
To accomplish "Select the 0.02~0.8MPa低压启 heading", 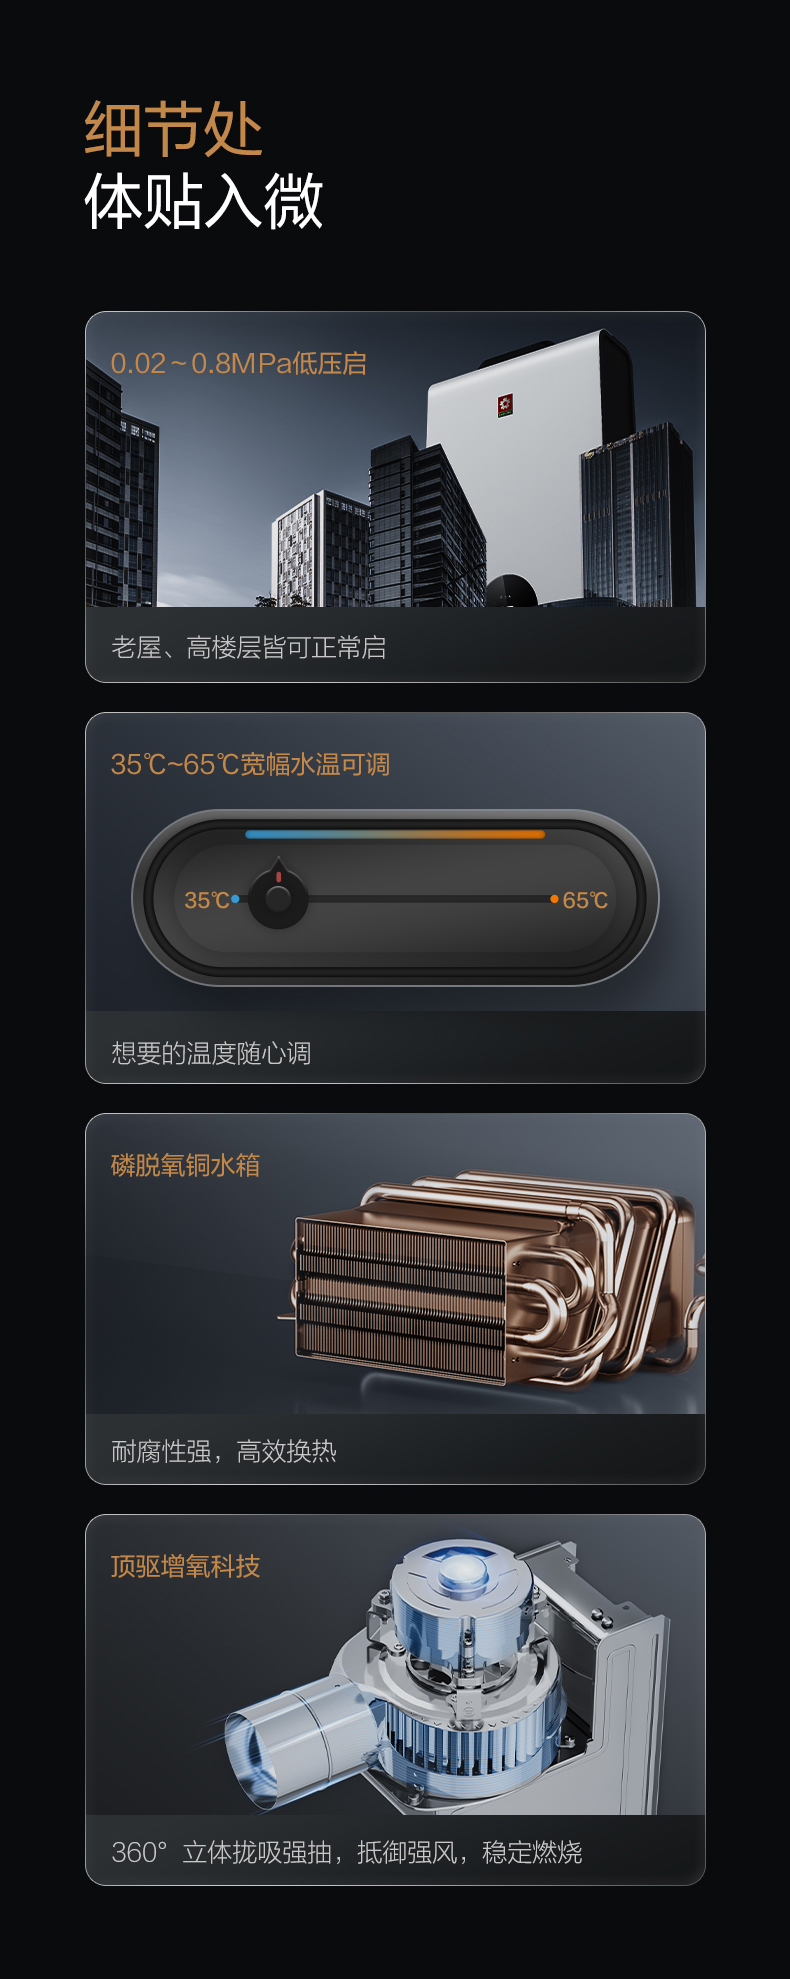I will [238, 363].
